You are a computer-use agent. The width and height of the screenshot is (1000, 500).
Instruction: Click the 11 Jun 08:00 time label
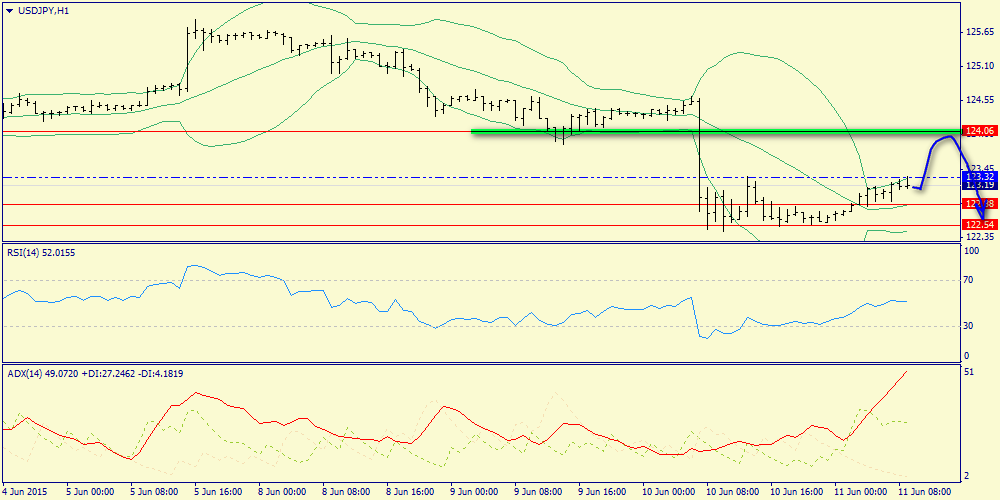(x=923, y=492)
